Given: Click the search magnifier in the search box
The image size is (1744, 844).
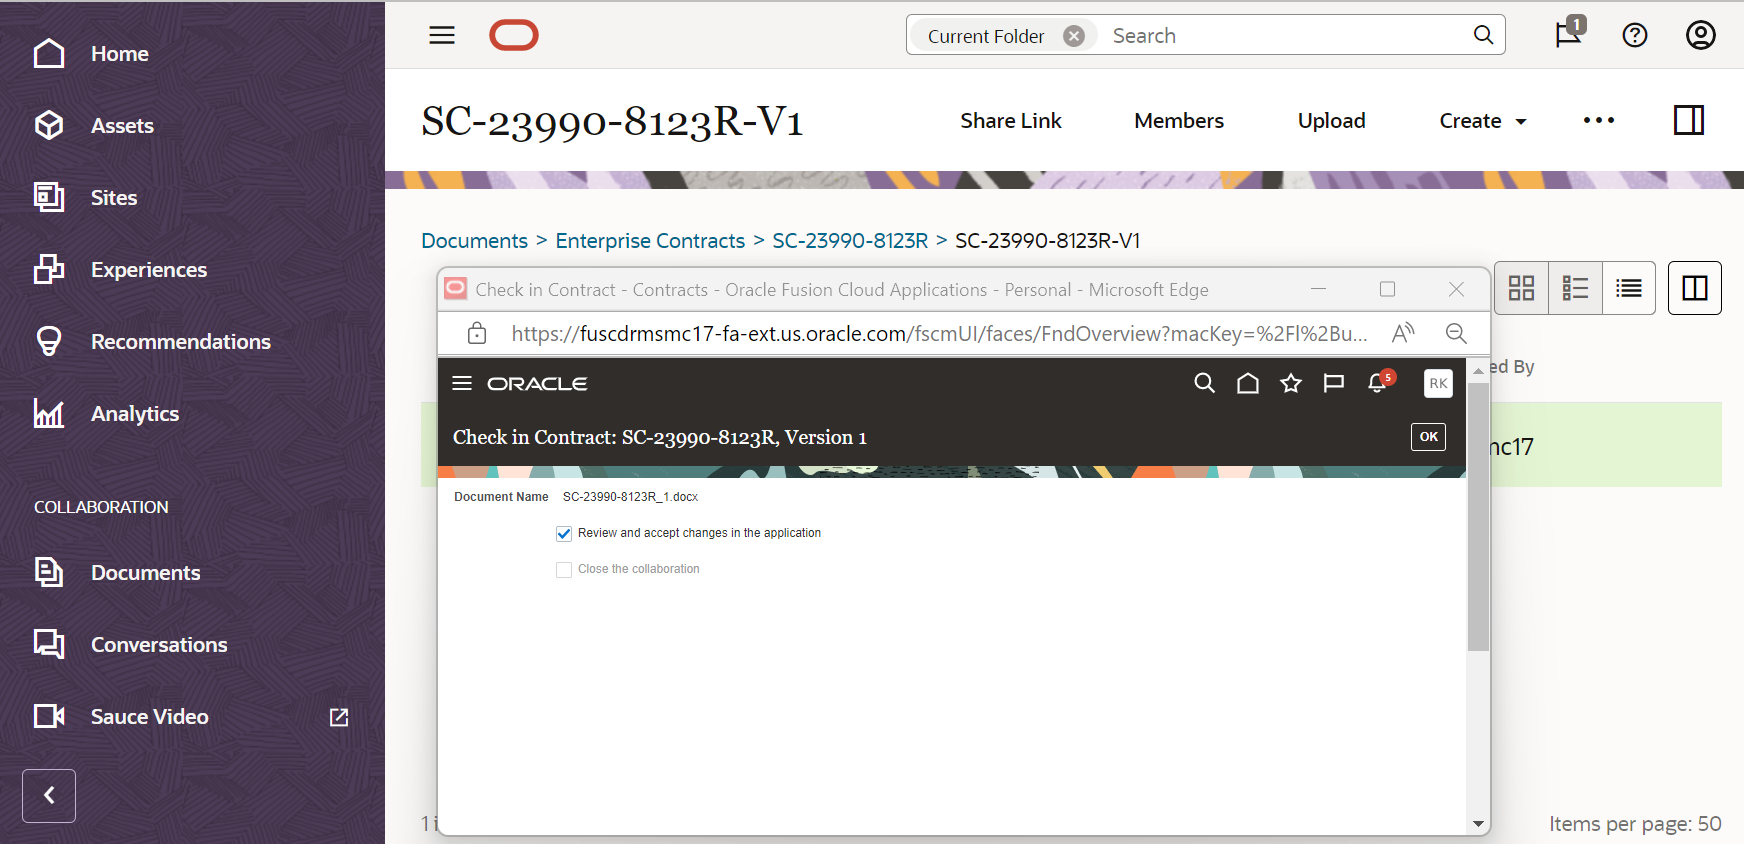Looking at the screenshot, I should pyautogui.click(x=1484, y=35).
